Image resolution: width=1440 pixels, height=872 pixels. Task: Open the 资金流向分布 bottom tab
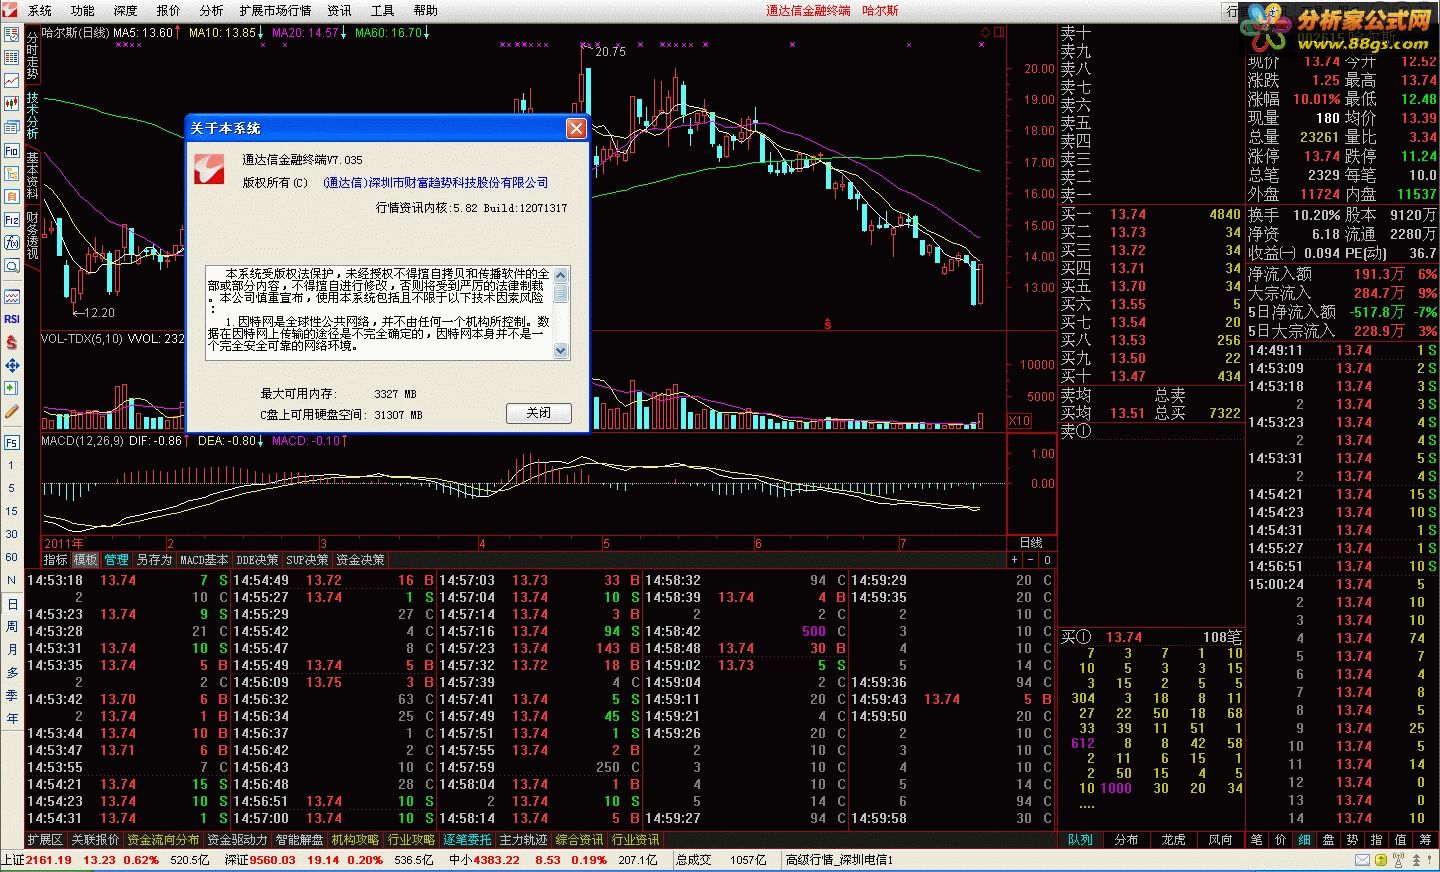point(163,840)
